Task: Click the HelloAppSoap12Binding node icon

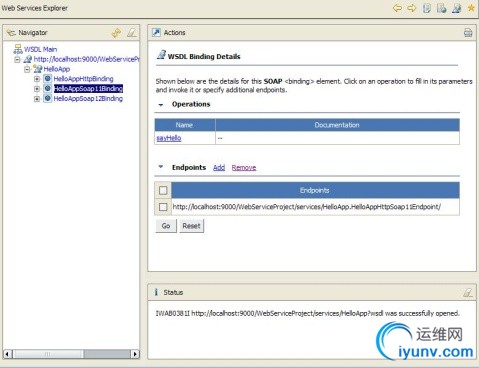Action: (x=48, y=98)
